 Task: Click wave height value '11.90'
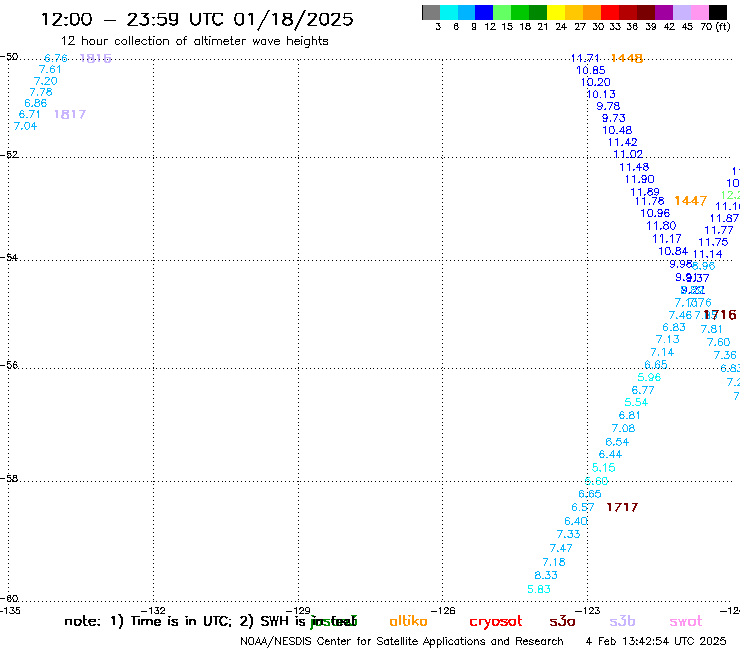click(x=639, y=179)
